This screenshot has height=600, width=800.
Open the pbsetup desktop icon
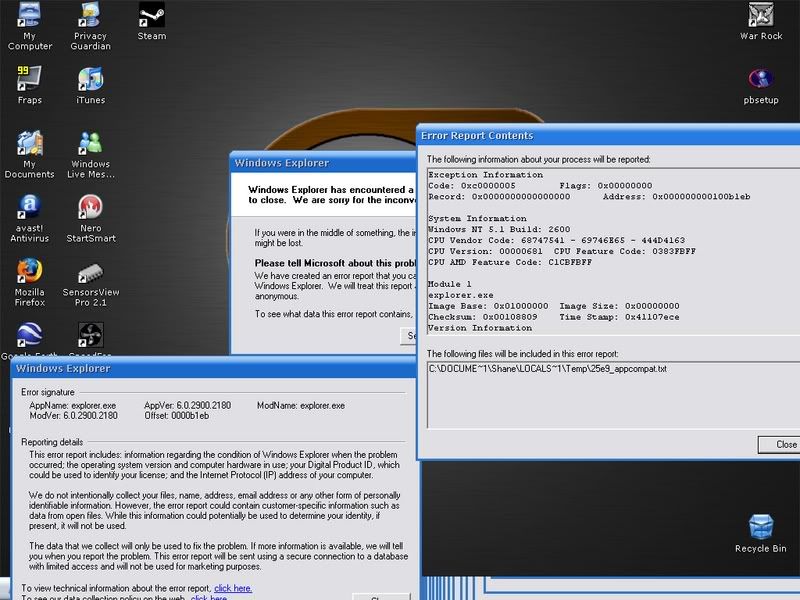(x=761, y=80)
